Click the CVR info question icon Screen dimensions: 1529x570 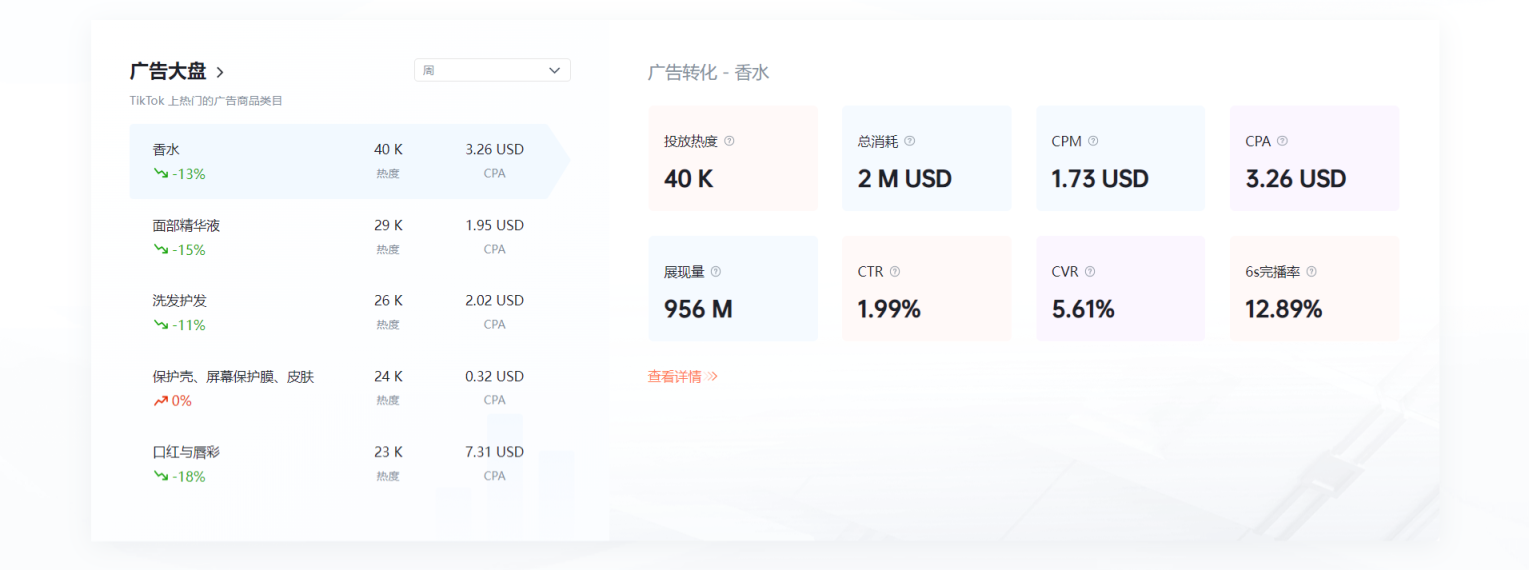pyautogui.click(x=1090, y=272)
